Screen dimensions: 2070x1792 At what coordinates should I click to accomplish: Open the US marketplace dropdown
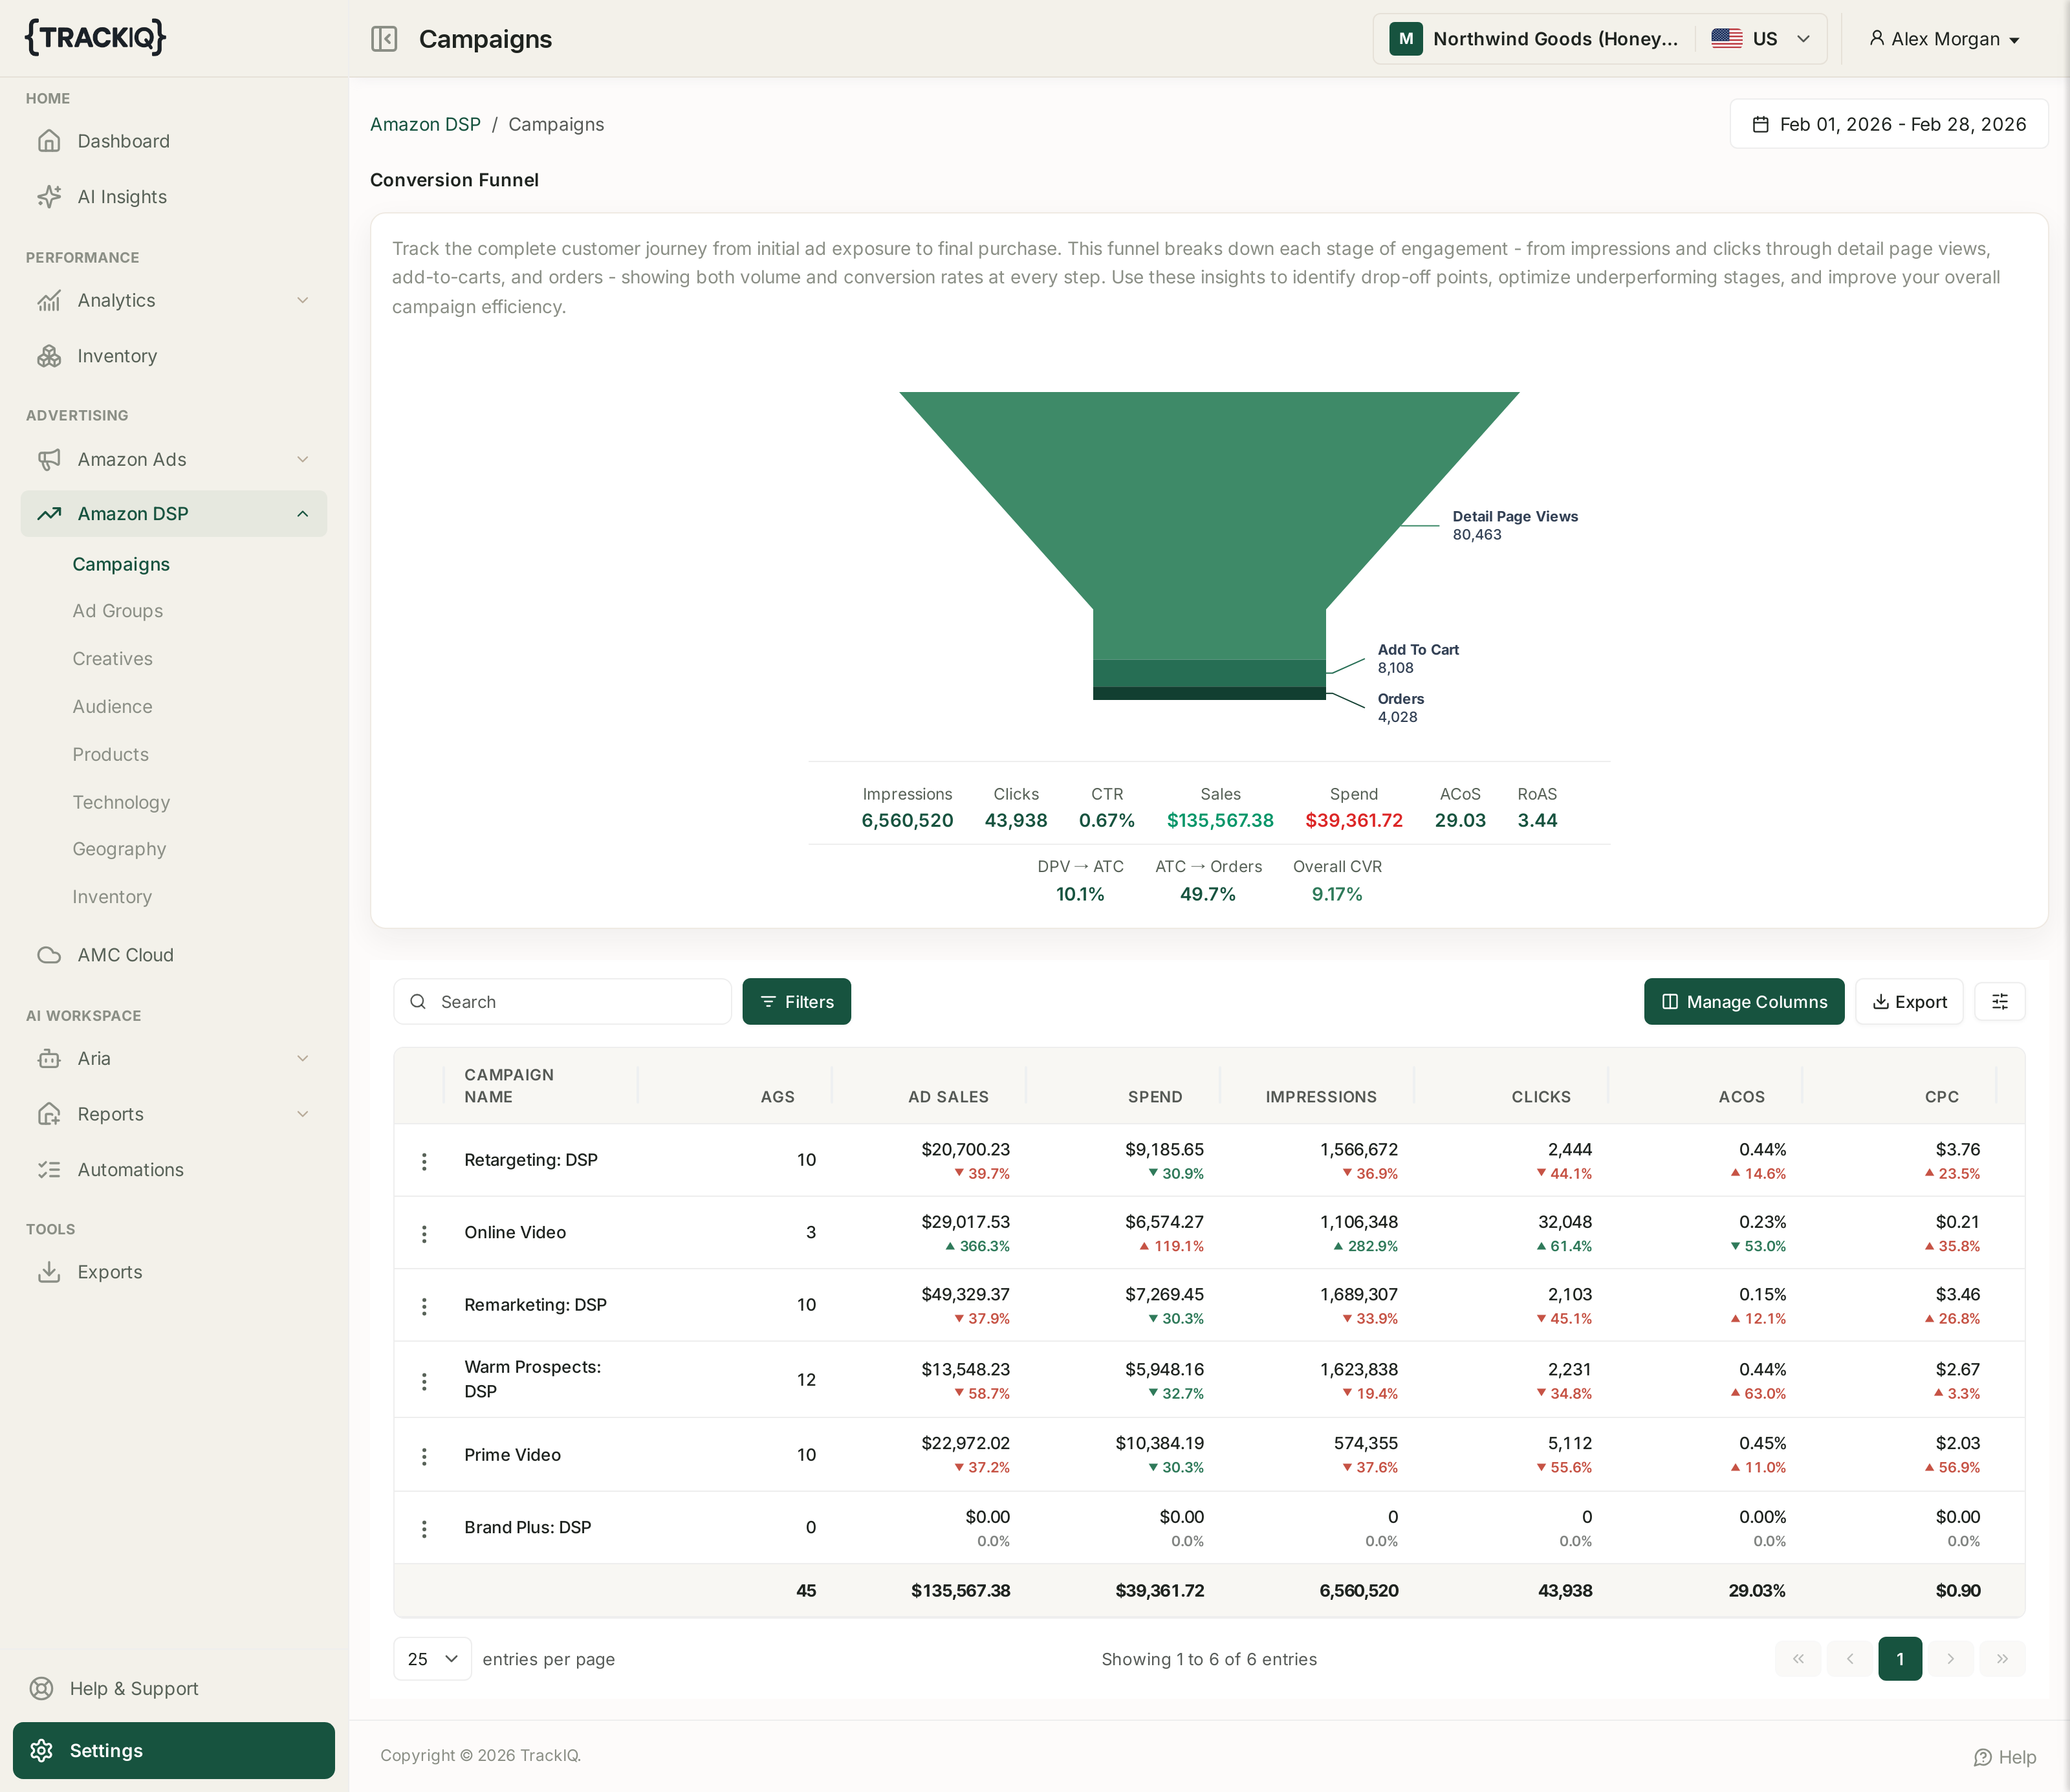(x=1761, y=39)
